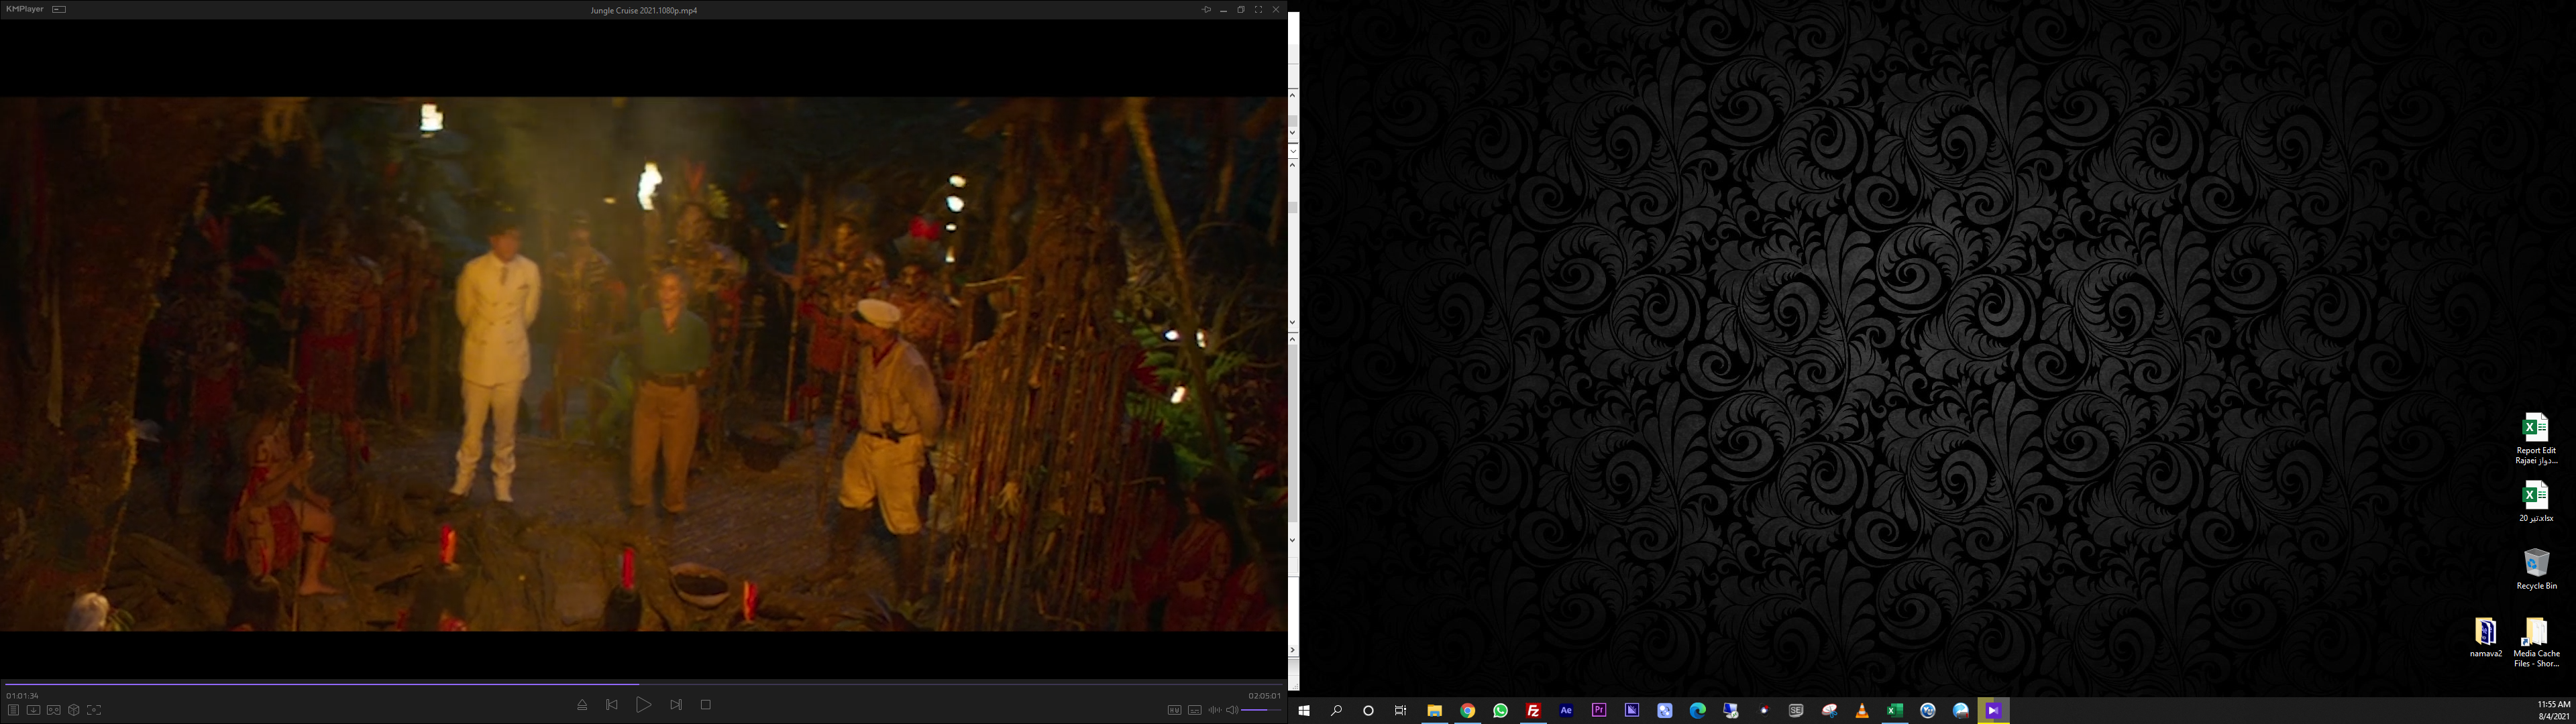The image size is (2576, 724).
Task: Switch KMPlayer to fullscreen mode
Action: click(x=1258, y=10)
